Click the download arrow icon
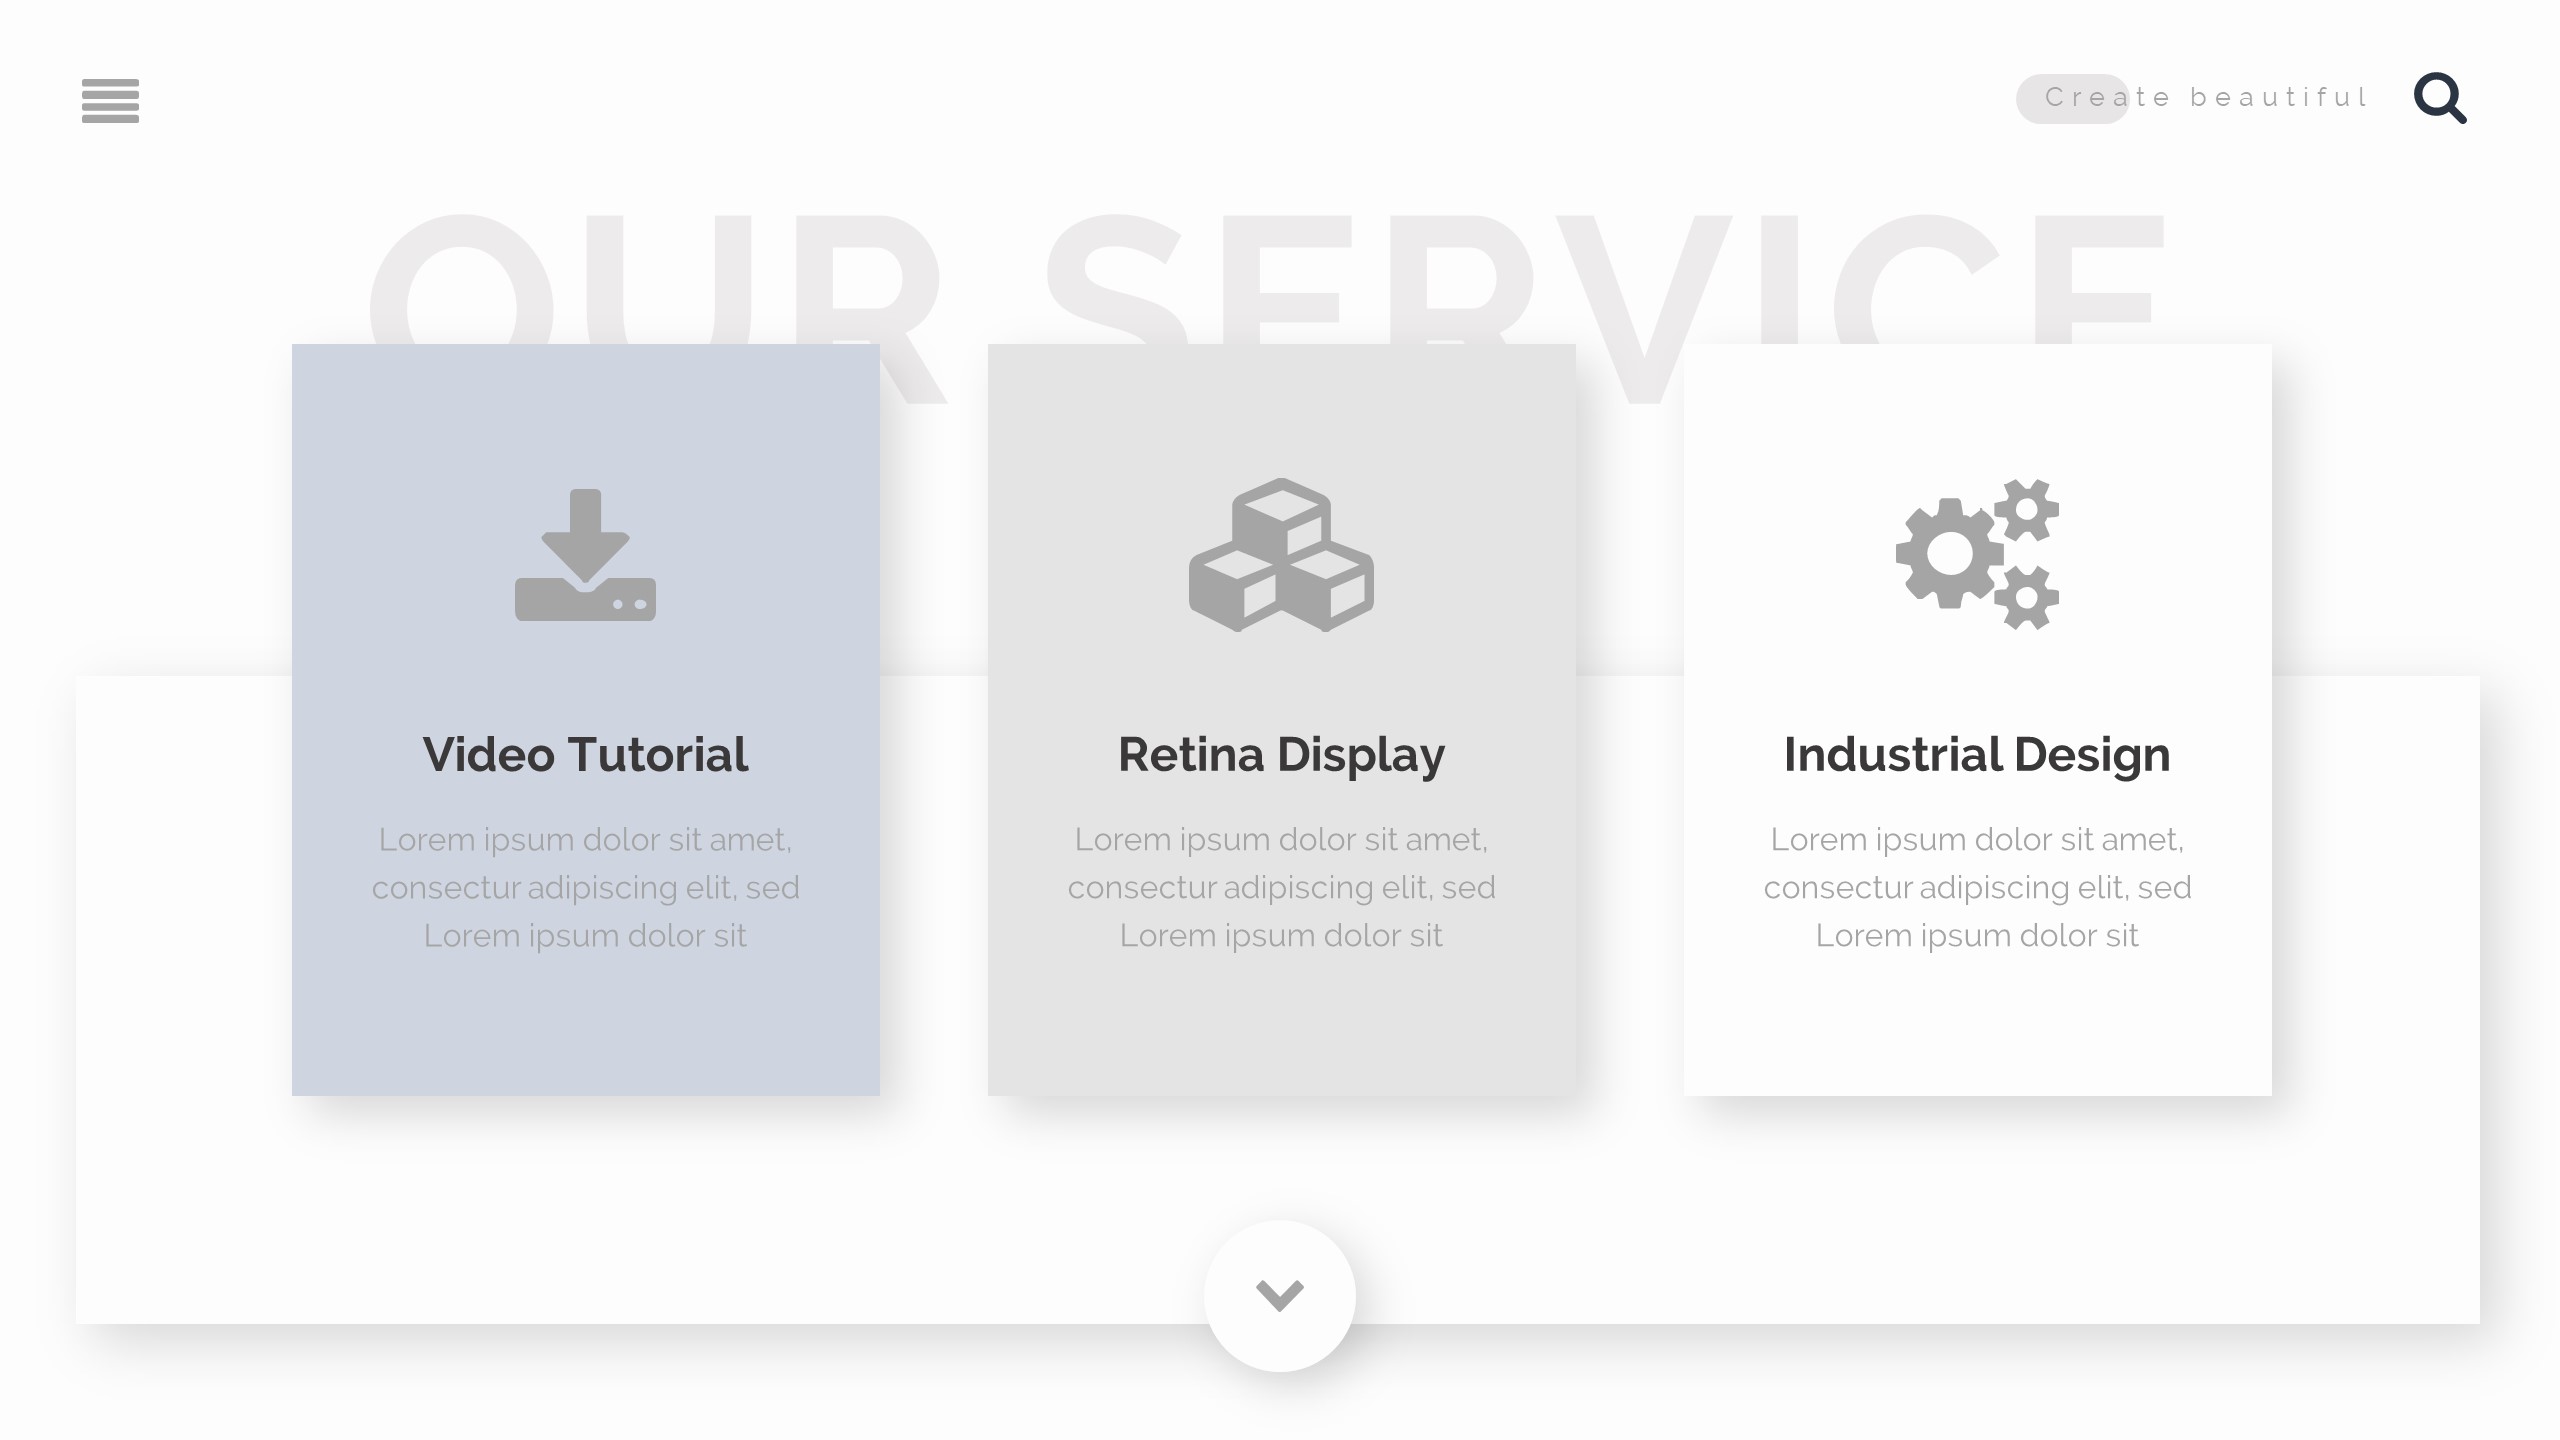Image resolution: width=2560 pixels, height=1440 pixels. pyautogui.click(x=585, y=555)
